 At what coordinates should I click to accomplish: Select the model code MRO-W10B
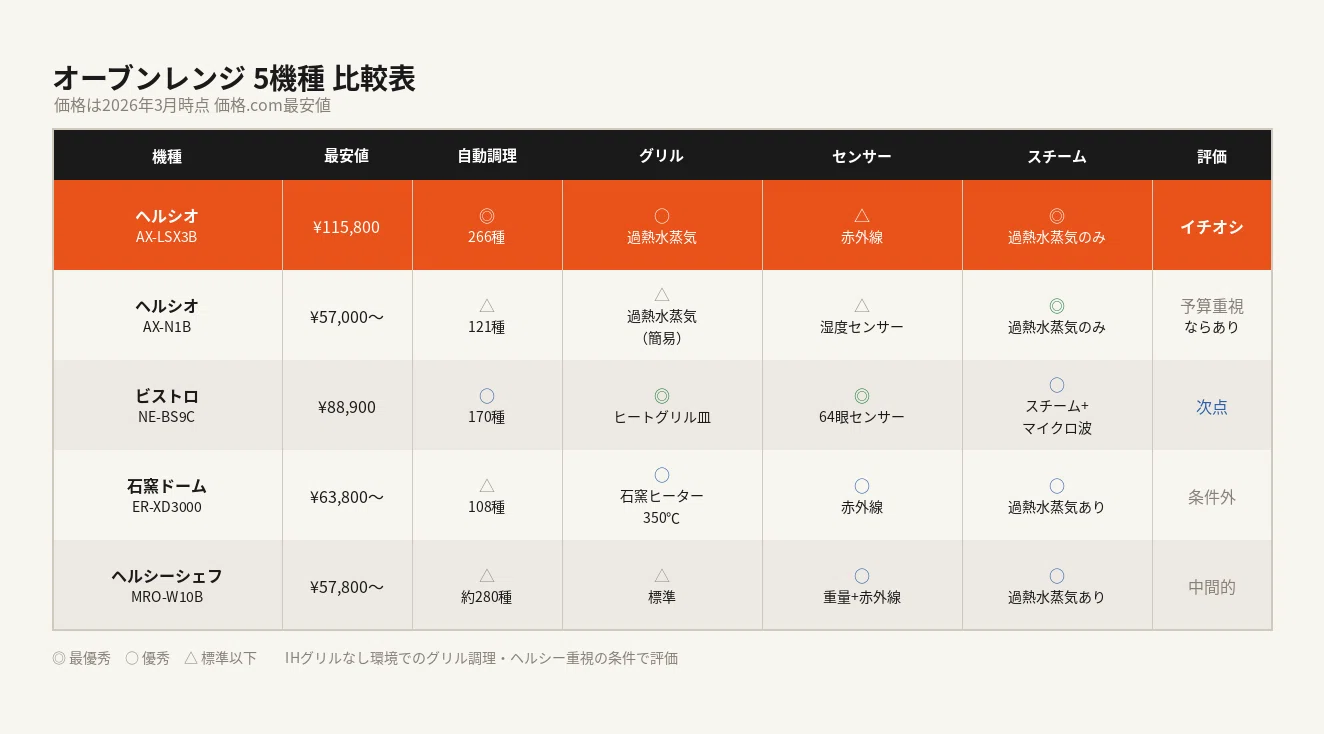(167, 597)
